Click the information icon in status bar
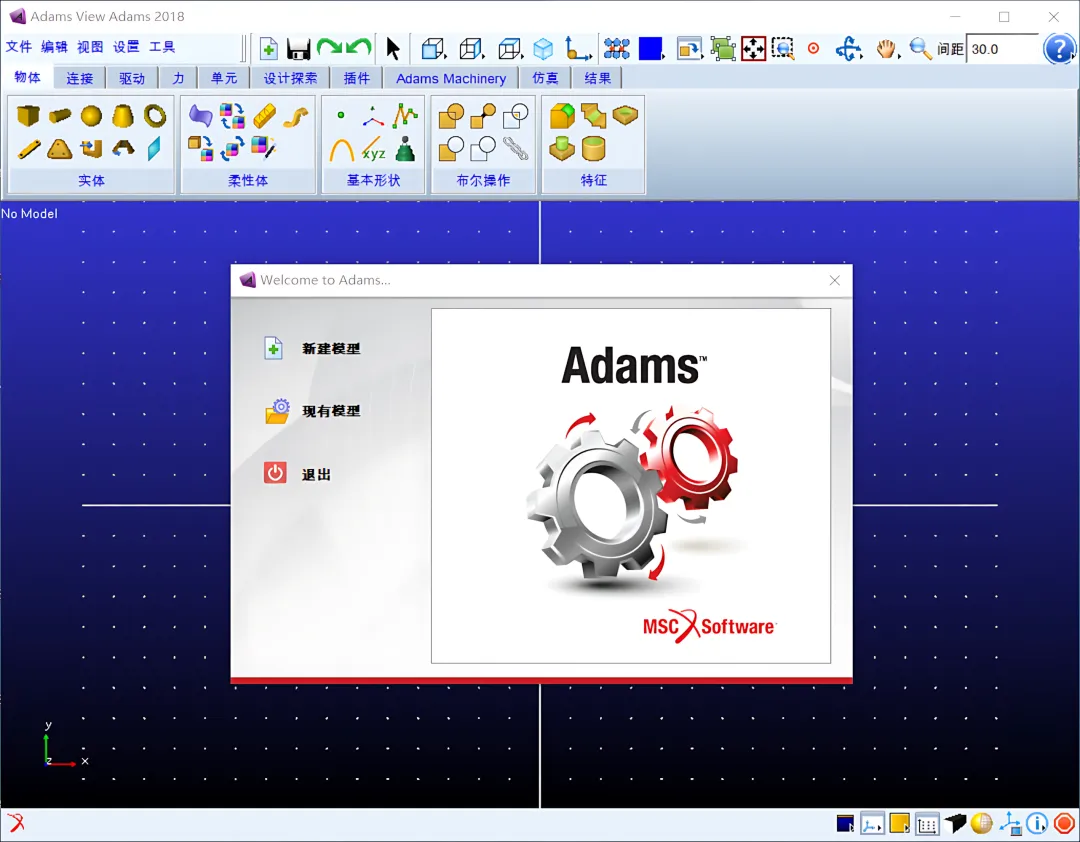The image size is (1080, 842). tap(1037, 823)
